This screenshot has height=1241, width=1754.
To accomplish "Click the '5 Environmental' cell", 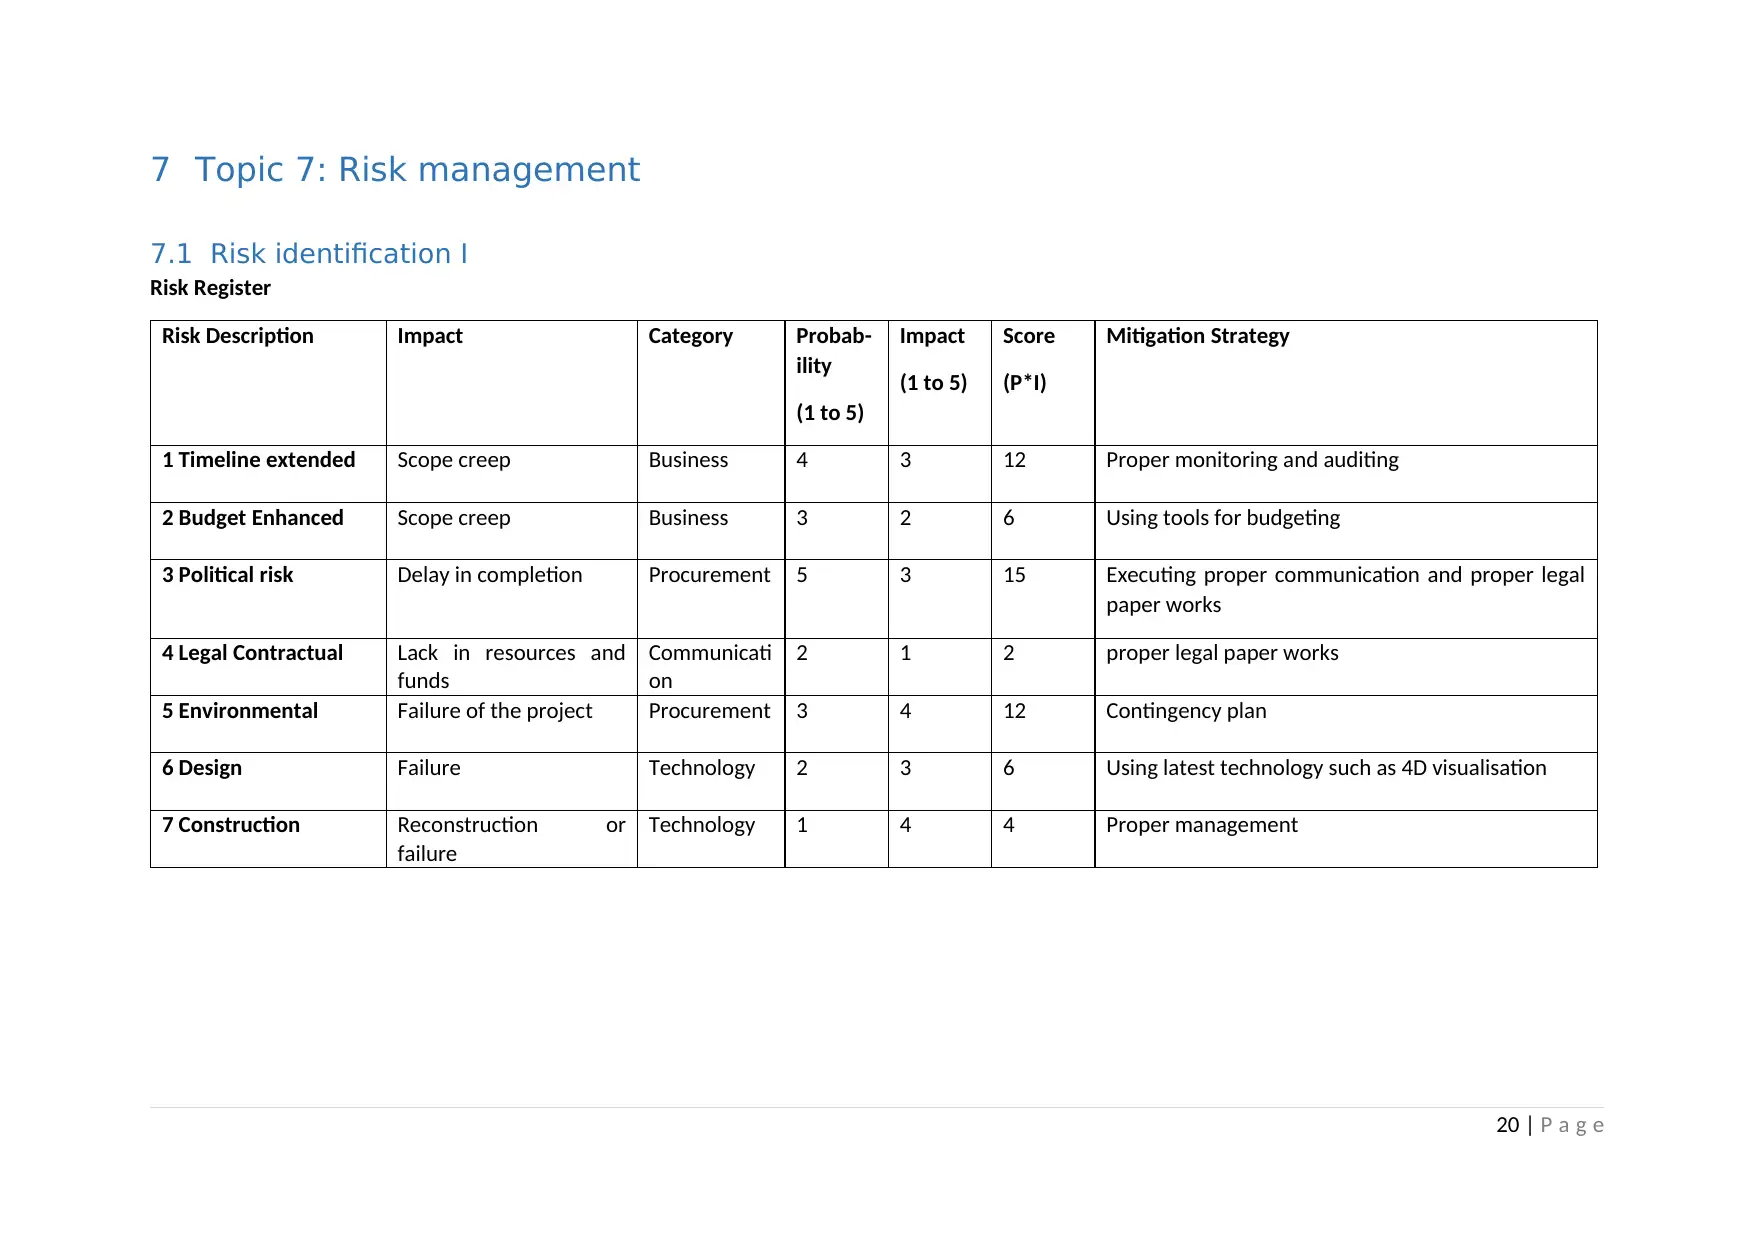I will pyautogui.click(x=268, y=724).
